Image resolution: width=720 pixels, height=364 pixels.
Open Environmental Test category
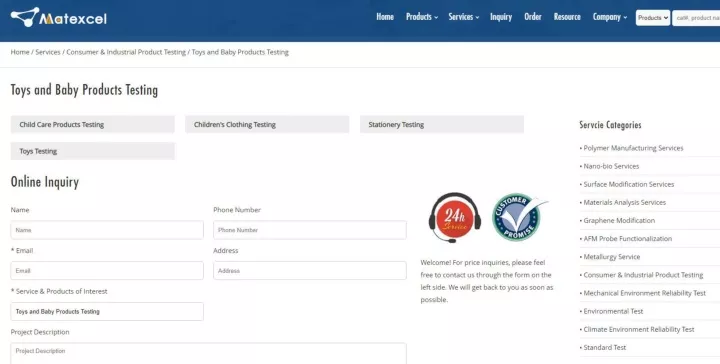coord(613,311)
